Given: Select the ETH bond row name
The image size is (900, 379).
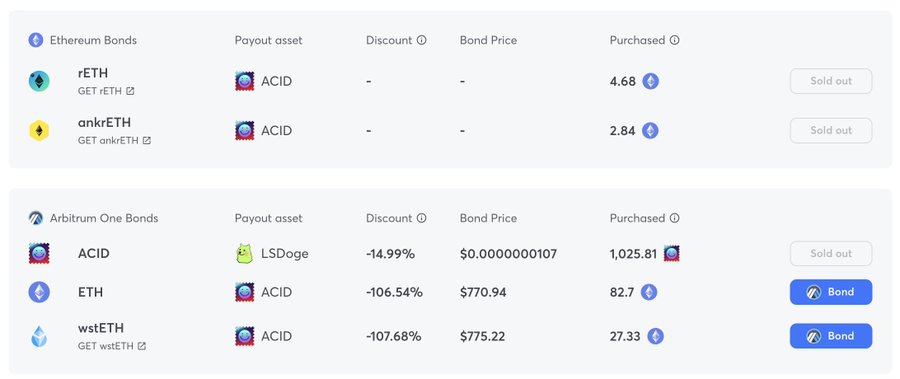Looking at the screenshot, I should (x=90, y=292).
